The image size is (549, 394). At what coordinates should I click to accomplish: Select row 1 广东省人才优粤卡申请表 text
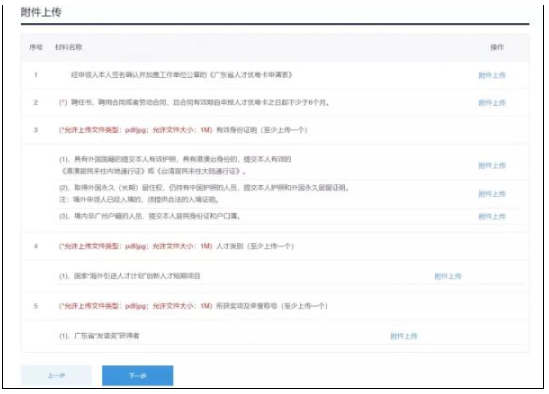181,75
